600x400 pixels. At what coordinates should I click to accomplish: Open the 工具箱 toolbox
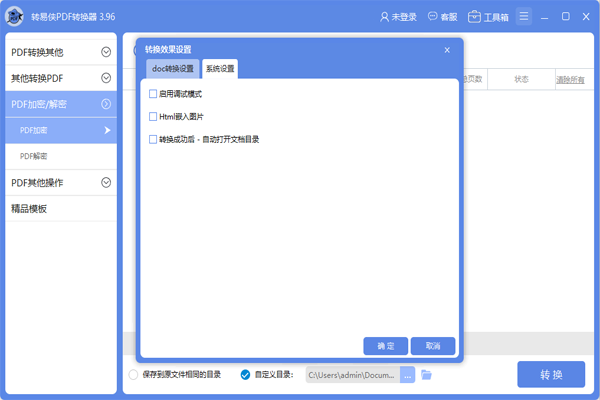474,17
